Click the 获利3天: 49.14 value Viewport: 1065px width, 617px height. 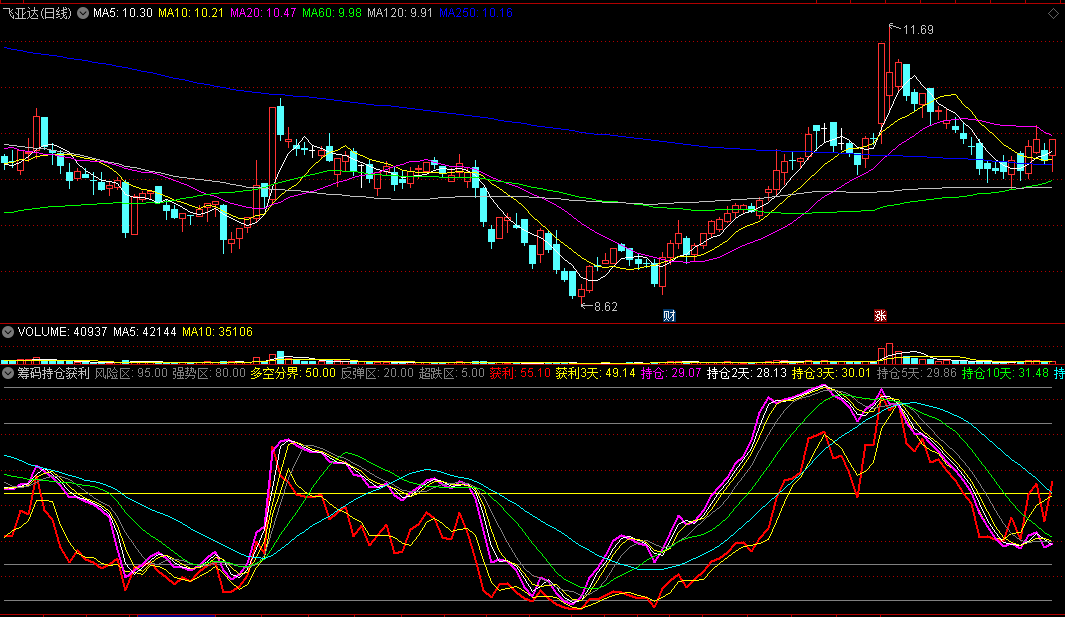pyautogui.click(x=596, y=373)
